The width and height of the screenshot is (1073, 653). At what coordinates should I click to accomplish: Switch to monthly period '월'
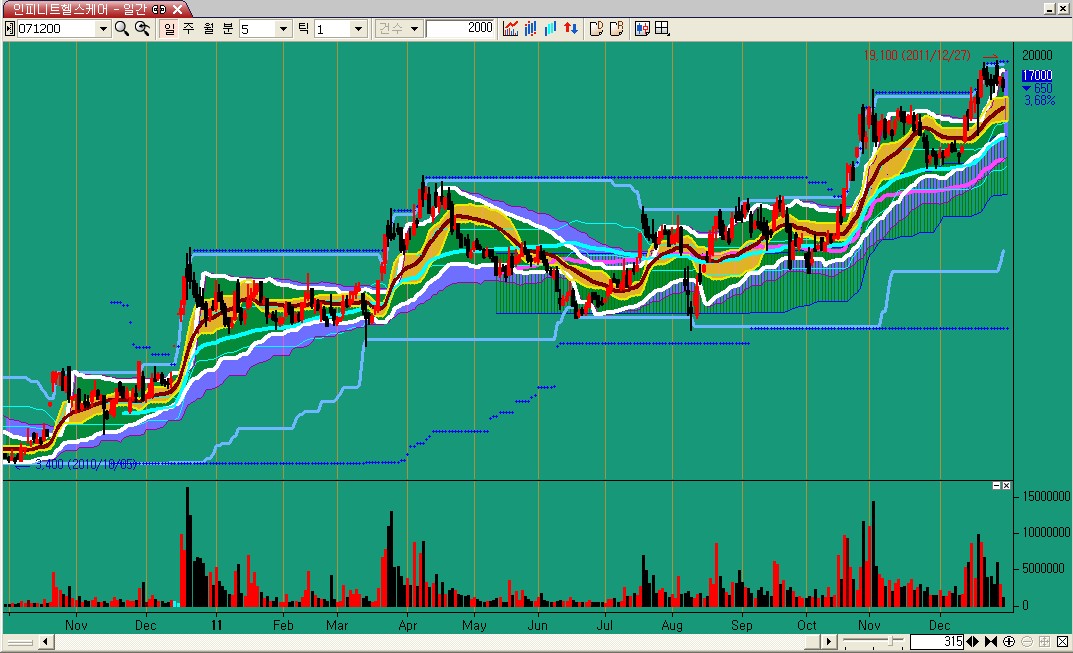click(208, 29)
